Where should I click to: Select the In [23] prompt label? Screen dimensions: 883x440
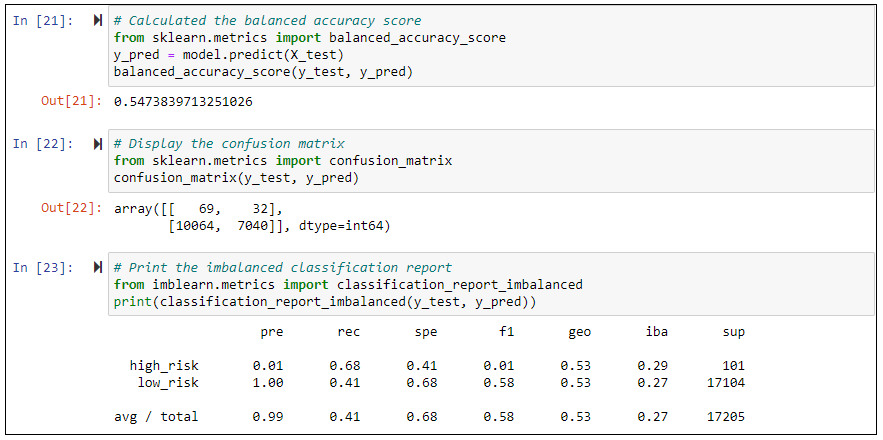point(43,268)
